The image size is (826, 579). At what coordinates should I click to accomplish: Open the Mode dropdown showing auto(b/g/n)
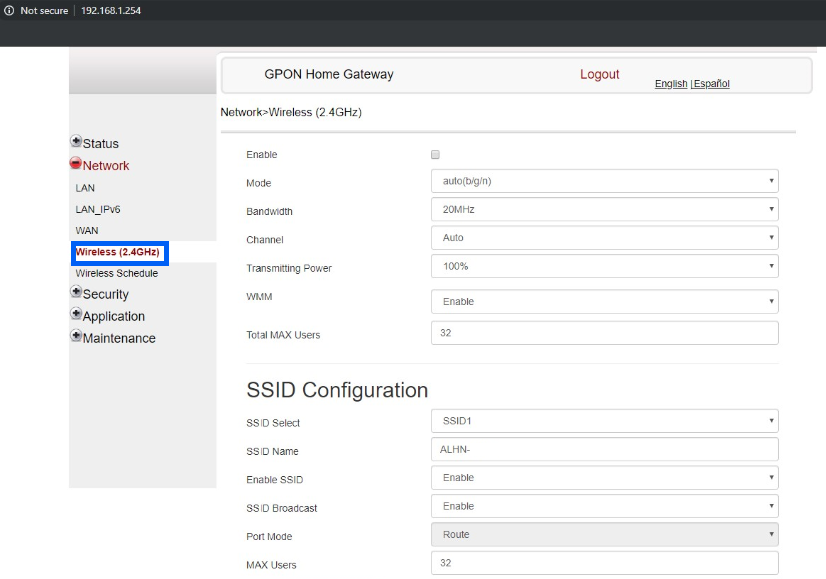tap(605, 181)
